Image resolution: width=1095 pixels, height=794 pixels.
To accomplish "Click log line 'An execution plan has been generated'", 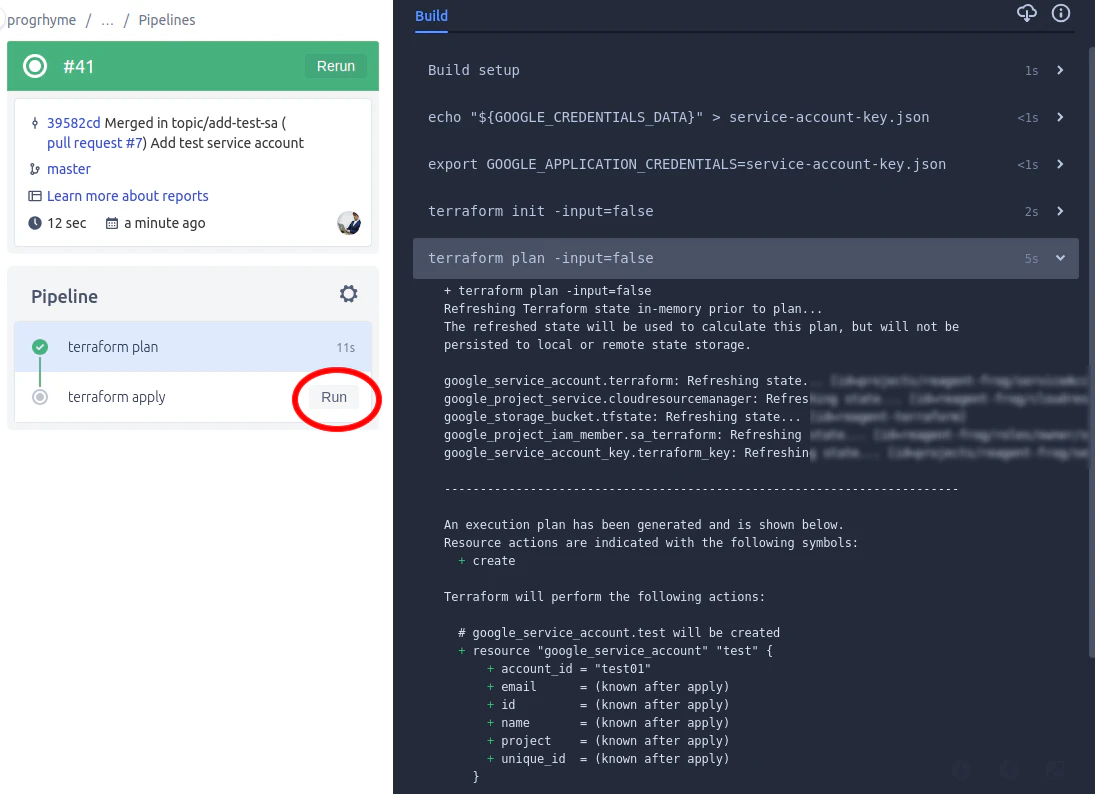I will pos(643,524).
